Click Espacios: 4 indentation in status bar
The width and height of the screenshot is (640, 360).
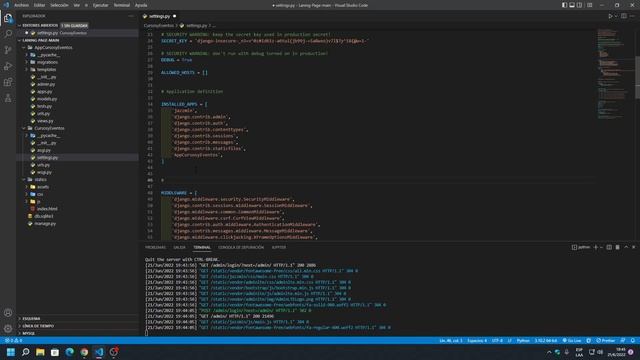pyautogui.click(x=477, y=340)
